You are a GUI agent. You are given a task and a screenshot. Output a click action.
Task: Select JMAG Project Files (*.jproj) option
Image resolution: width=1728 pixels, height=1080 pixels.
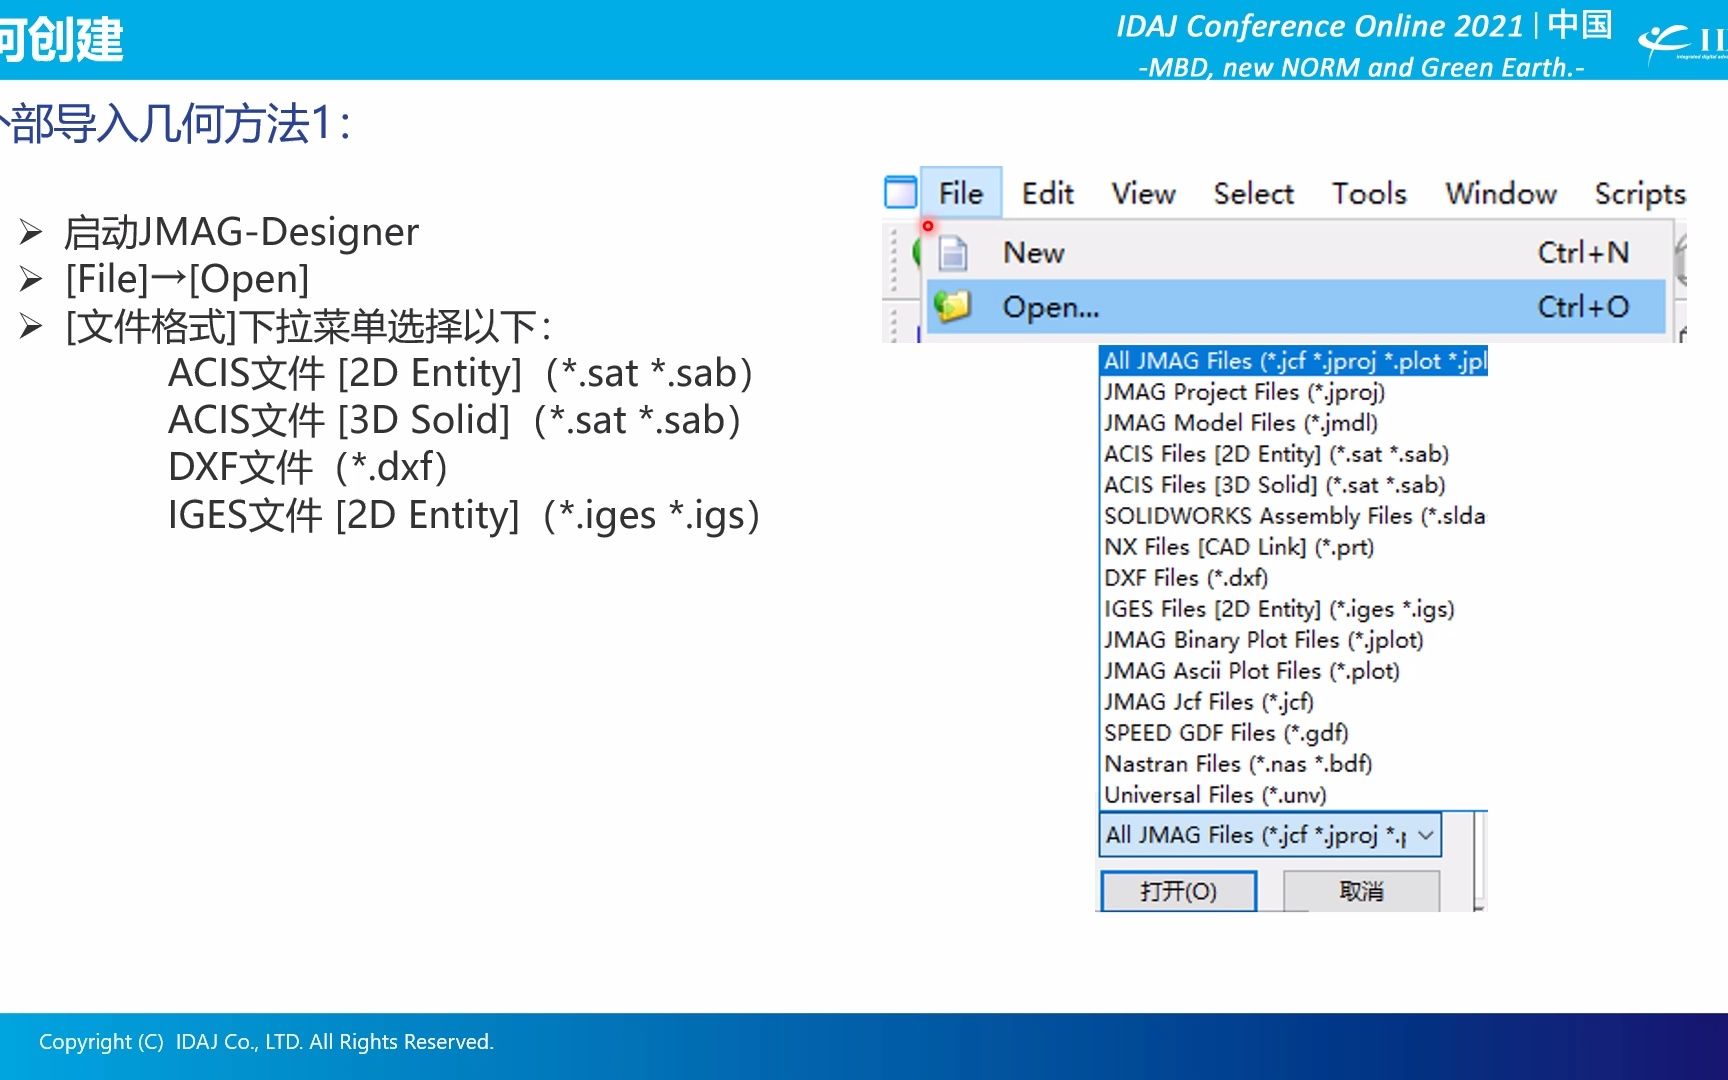click(1294, 392)
